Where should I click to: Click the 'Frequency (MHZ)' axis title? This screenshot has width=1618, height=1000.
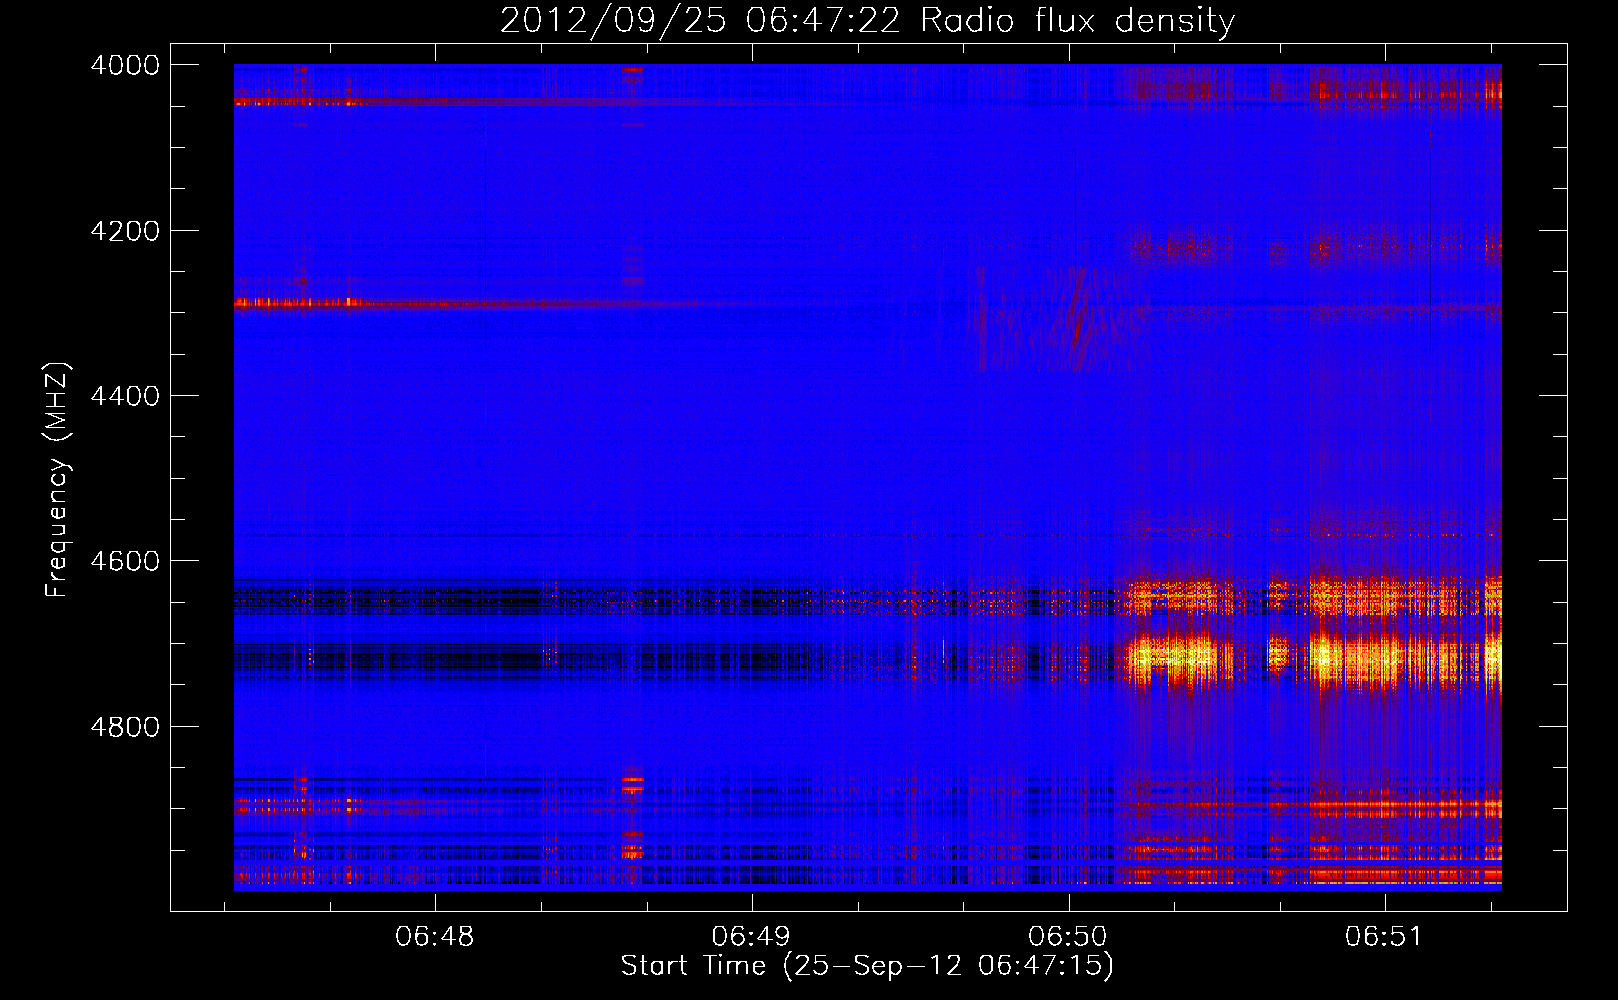pyautogui.click(x=58, y=480)
